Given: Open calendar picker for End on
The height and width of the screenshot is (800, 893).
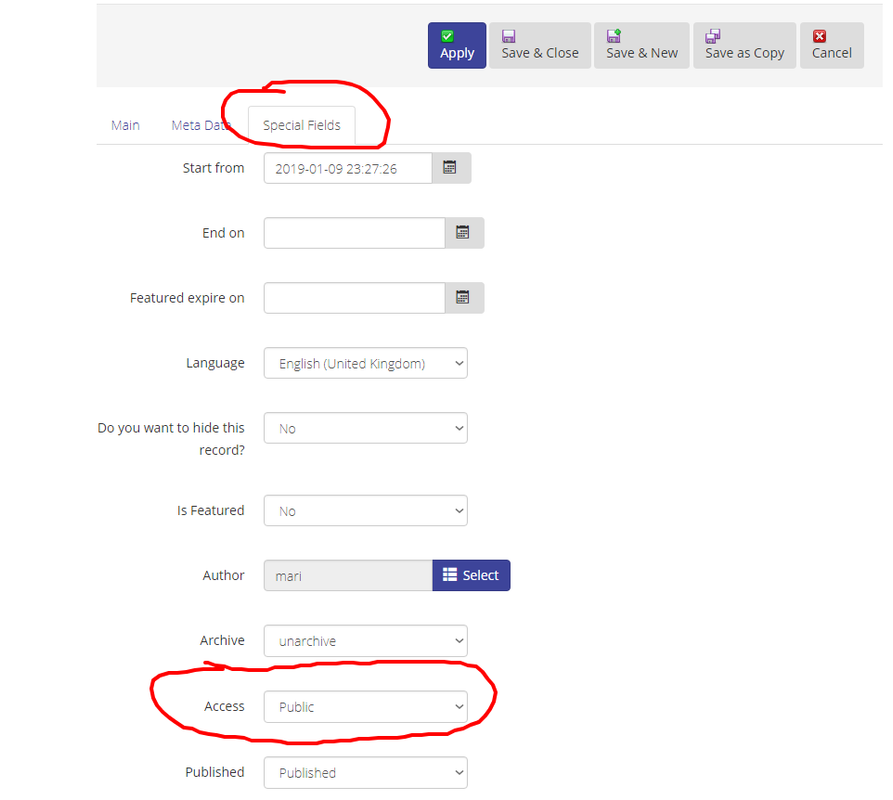Looking at the screenshot, I should [464, 233].
